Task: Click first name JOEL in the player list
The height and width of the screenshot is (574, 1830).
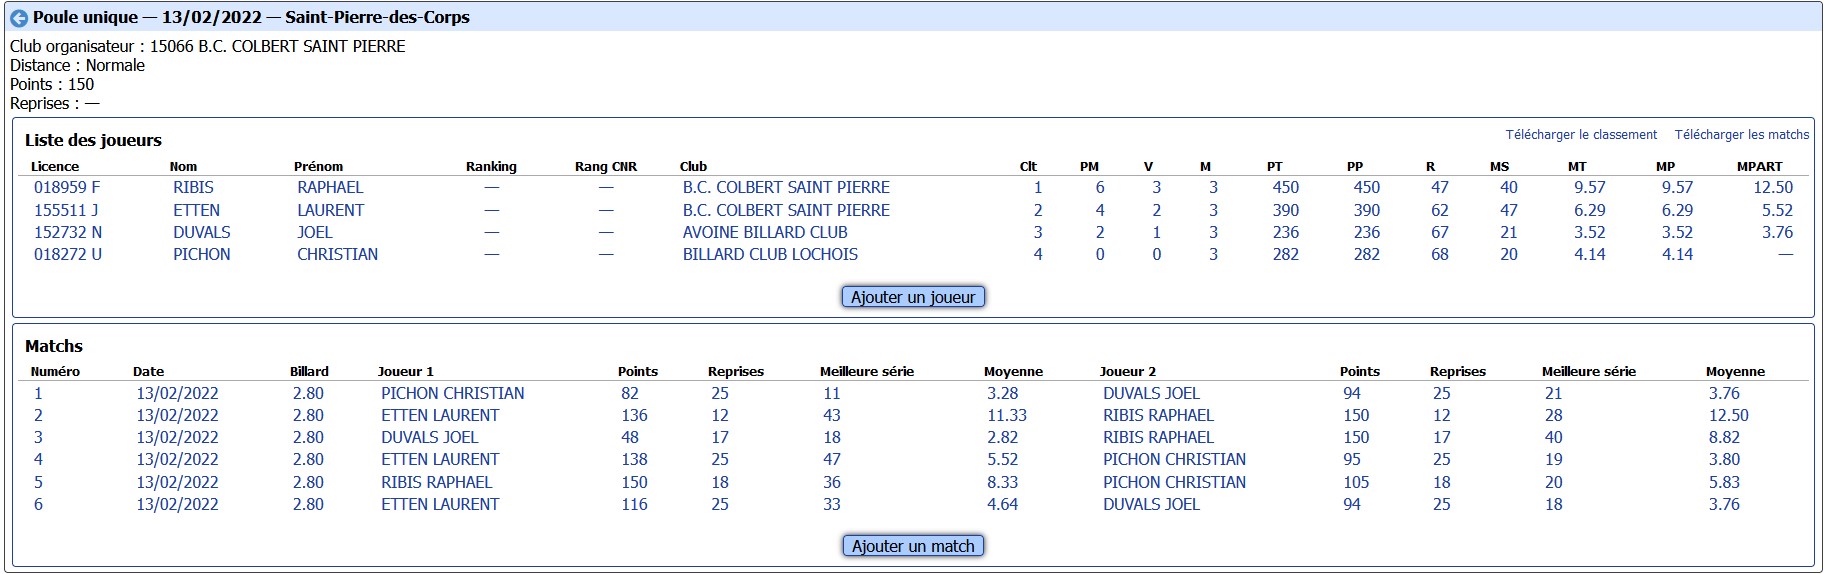Action: 314,232
